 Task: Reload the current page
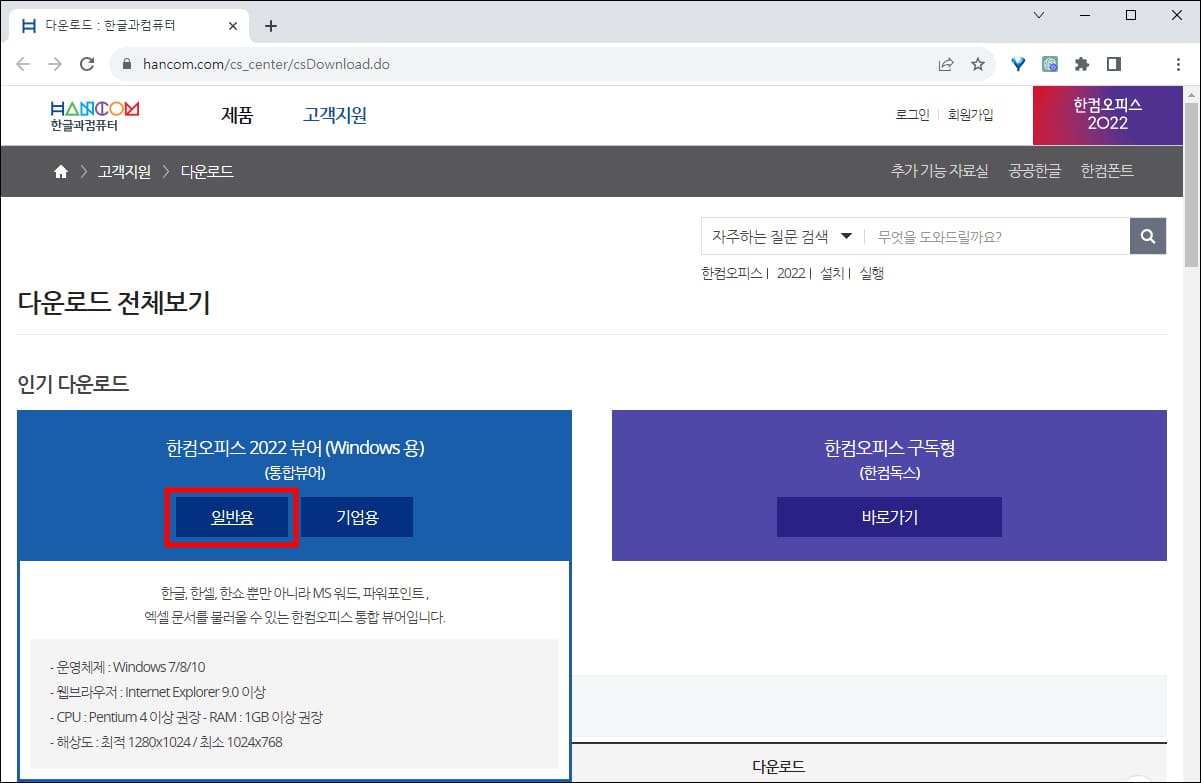[x=87, y=62]
